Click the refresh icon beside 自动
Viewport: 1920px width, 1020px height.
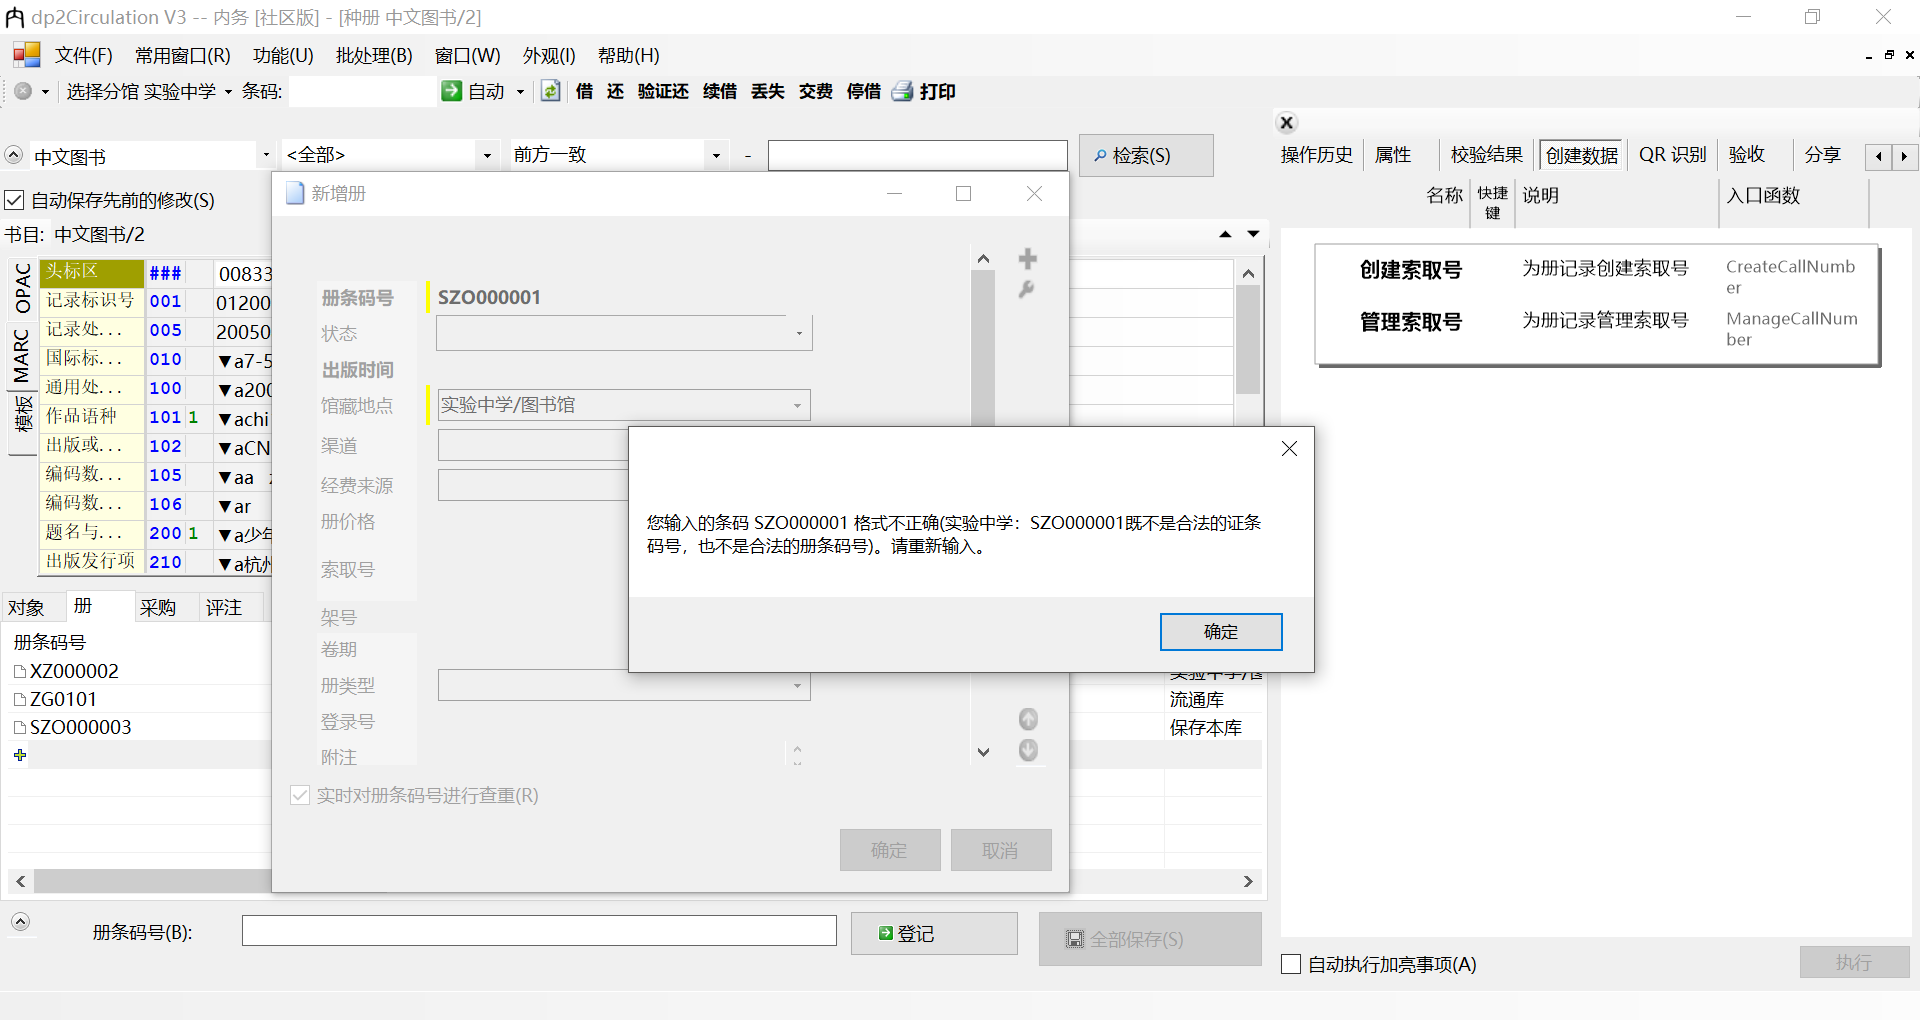tap(551, 91)
